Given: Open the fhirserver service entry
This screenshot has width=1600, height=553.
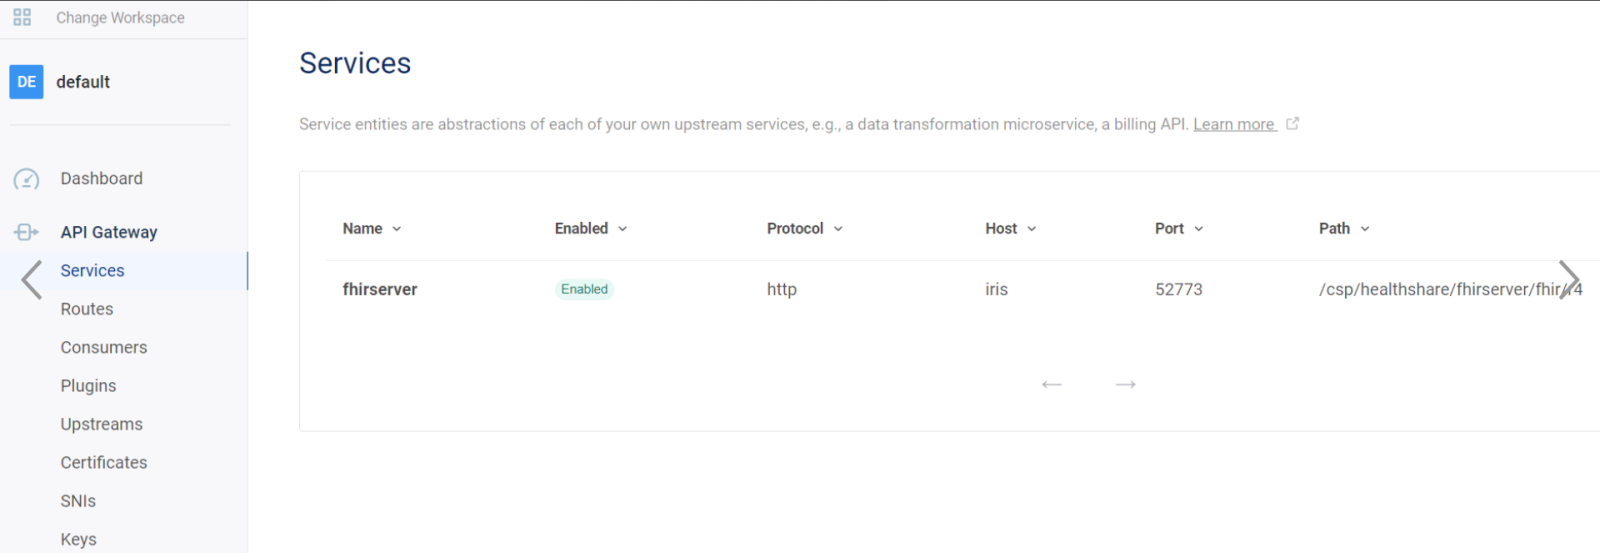Looking at the screenshot, I should 380,289.
